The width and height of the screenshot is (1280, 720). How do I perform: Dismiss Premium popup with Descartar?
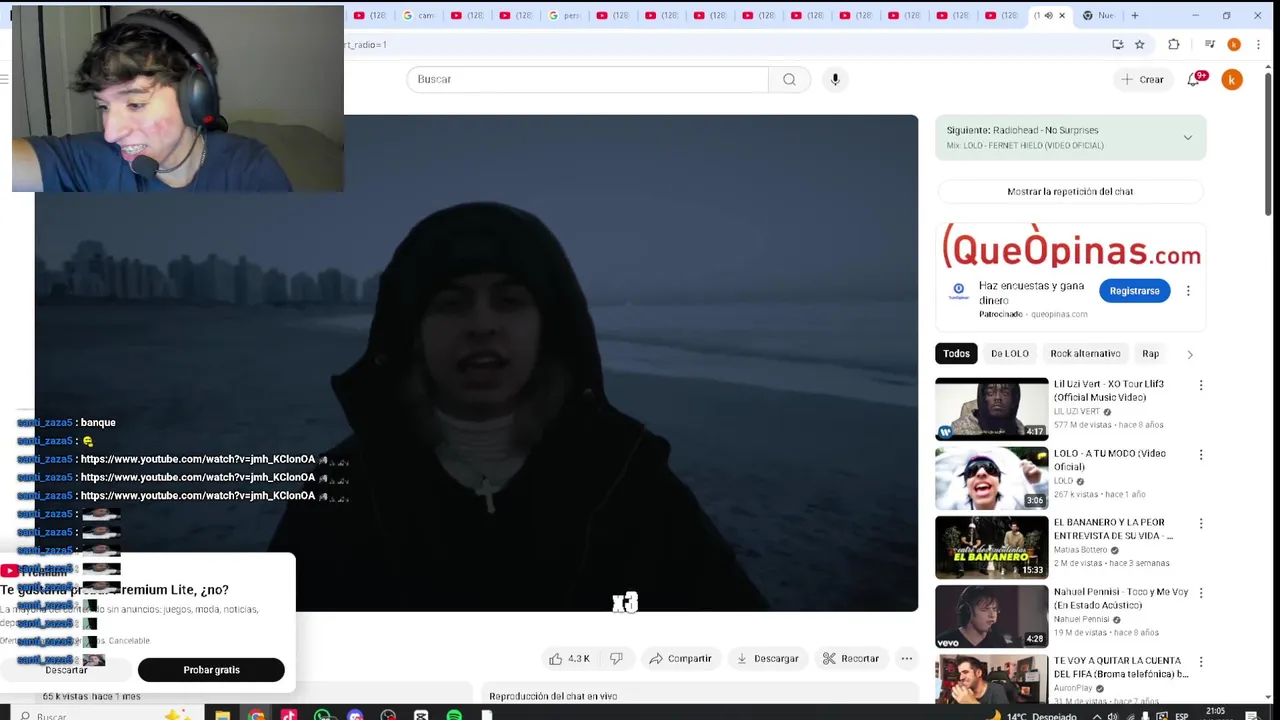pos(66,670)
